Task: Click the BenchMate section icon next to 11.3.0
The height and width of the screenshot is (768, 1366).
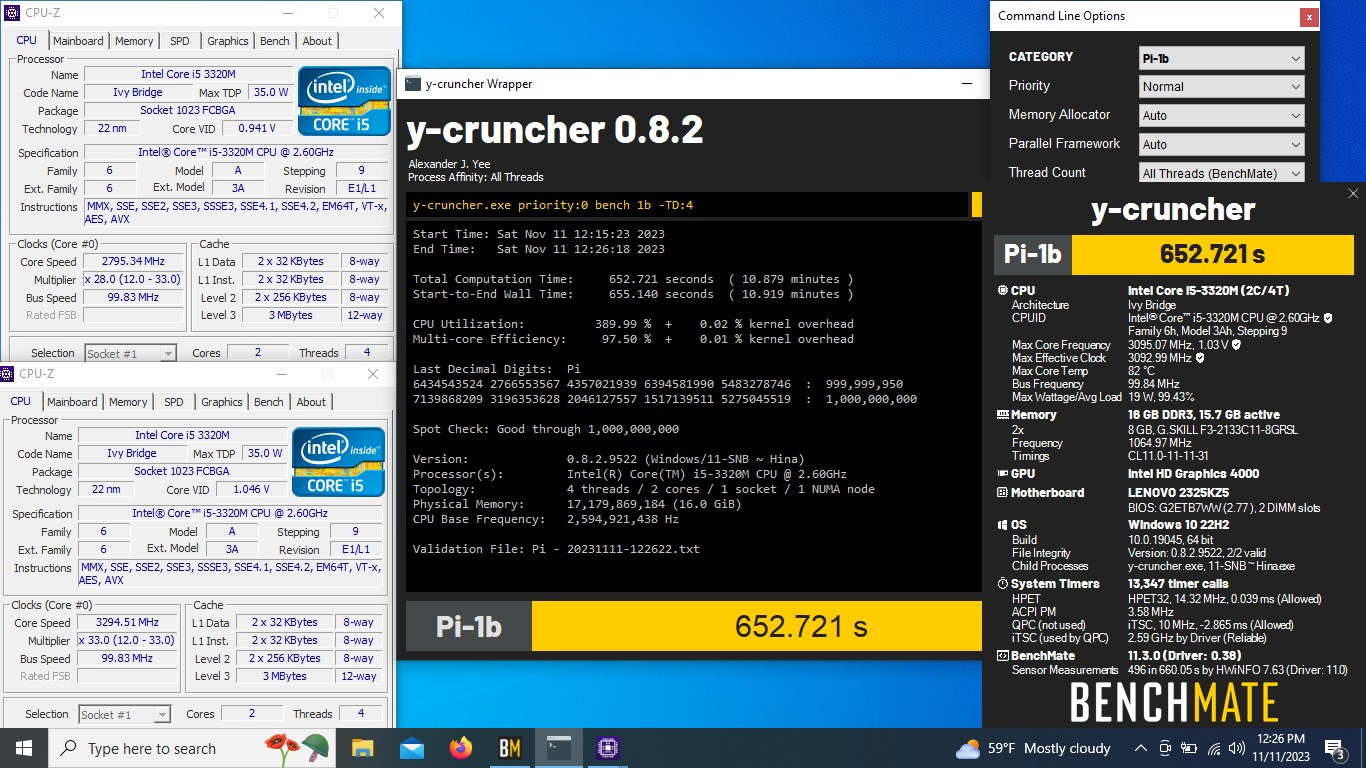Action: (x=1002, y=656)
